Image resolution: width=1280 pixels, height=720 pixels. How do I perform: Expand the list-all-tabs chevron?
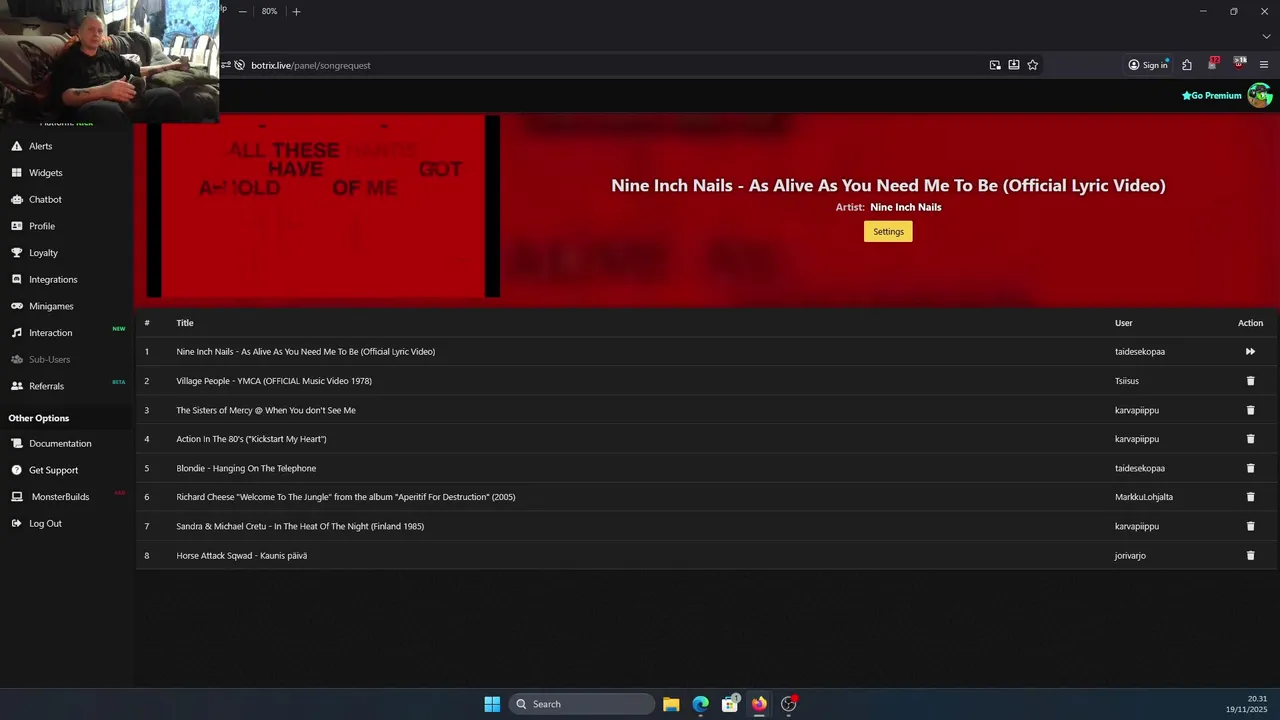pyautogui.click(x=1266, y=37)
